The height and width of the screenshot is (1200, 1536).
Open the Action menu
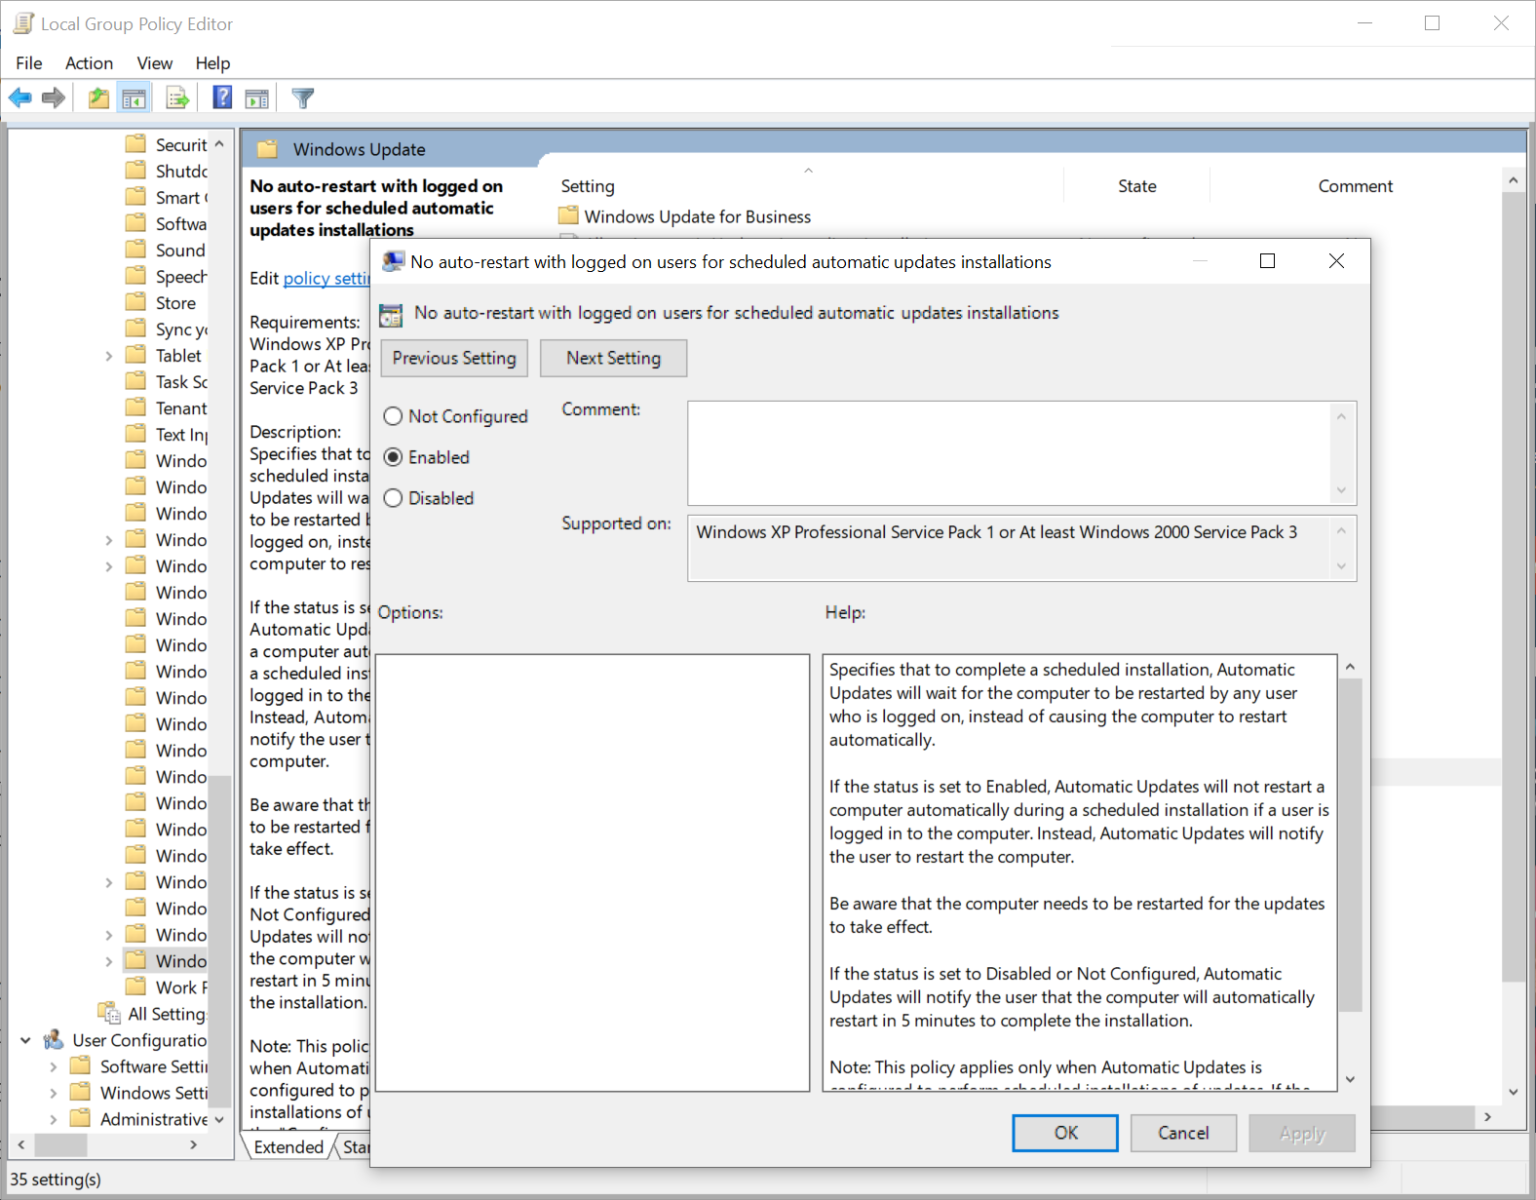pyautogui.click(x=89, y=63)
